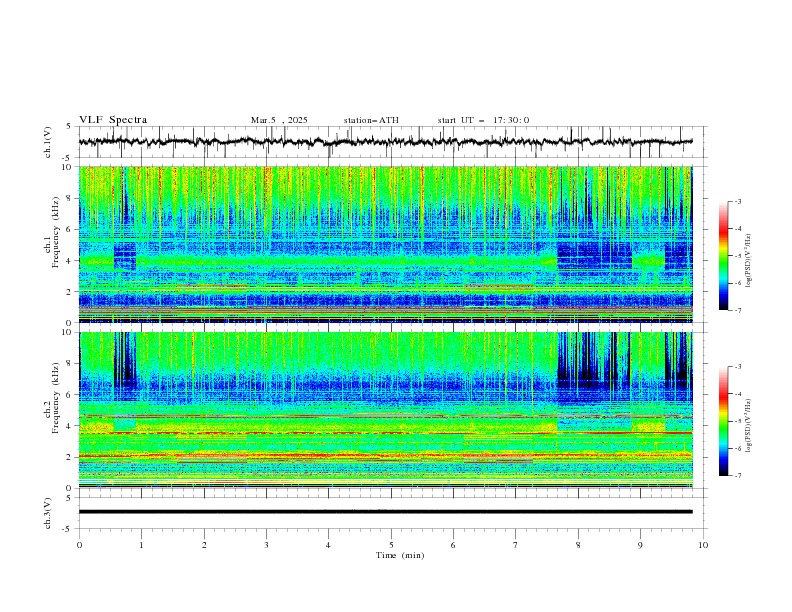Click the flat ch.3 voltage trace
The image size is (792, 612).
click(385, 512)
